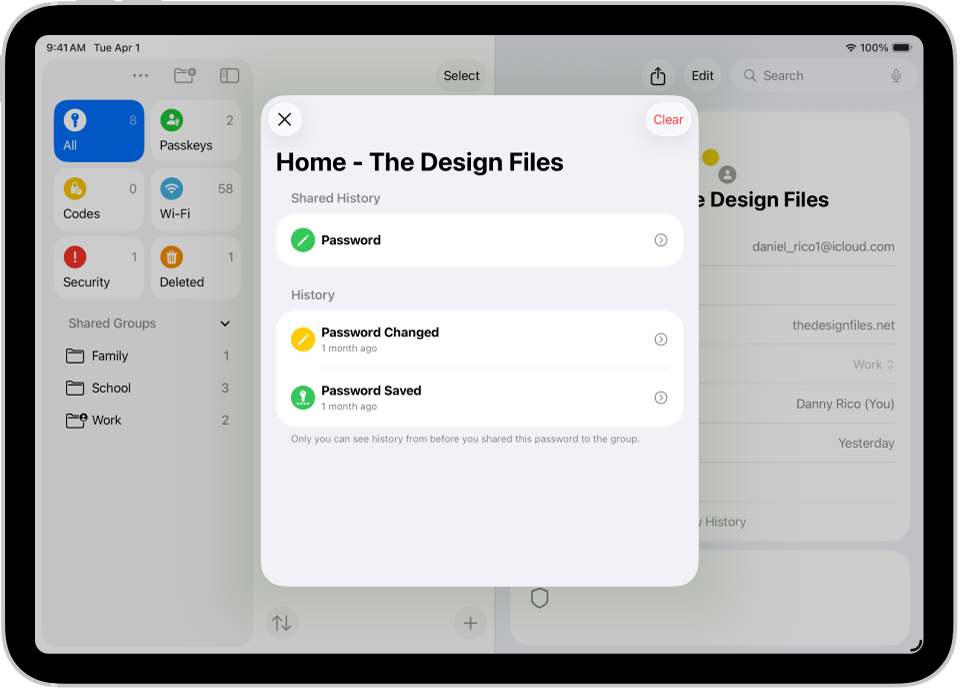This screenshot has width=960, height=690.
Task: Click chevron on Password Changed row
Action: (x=661, y=339)
